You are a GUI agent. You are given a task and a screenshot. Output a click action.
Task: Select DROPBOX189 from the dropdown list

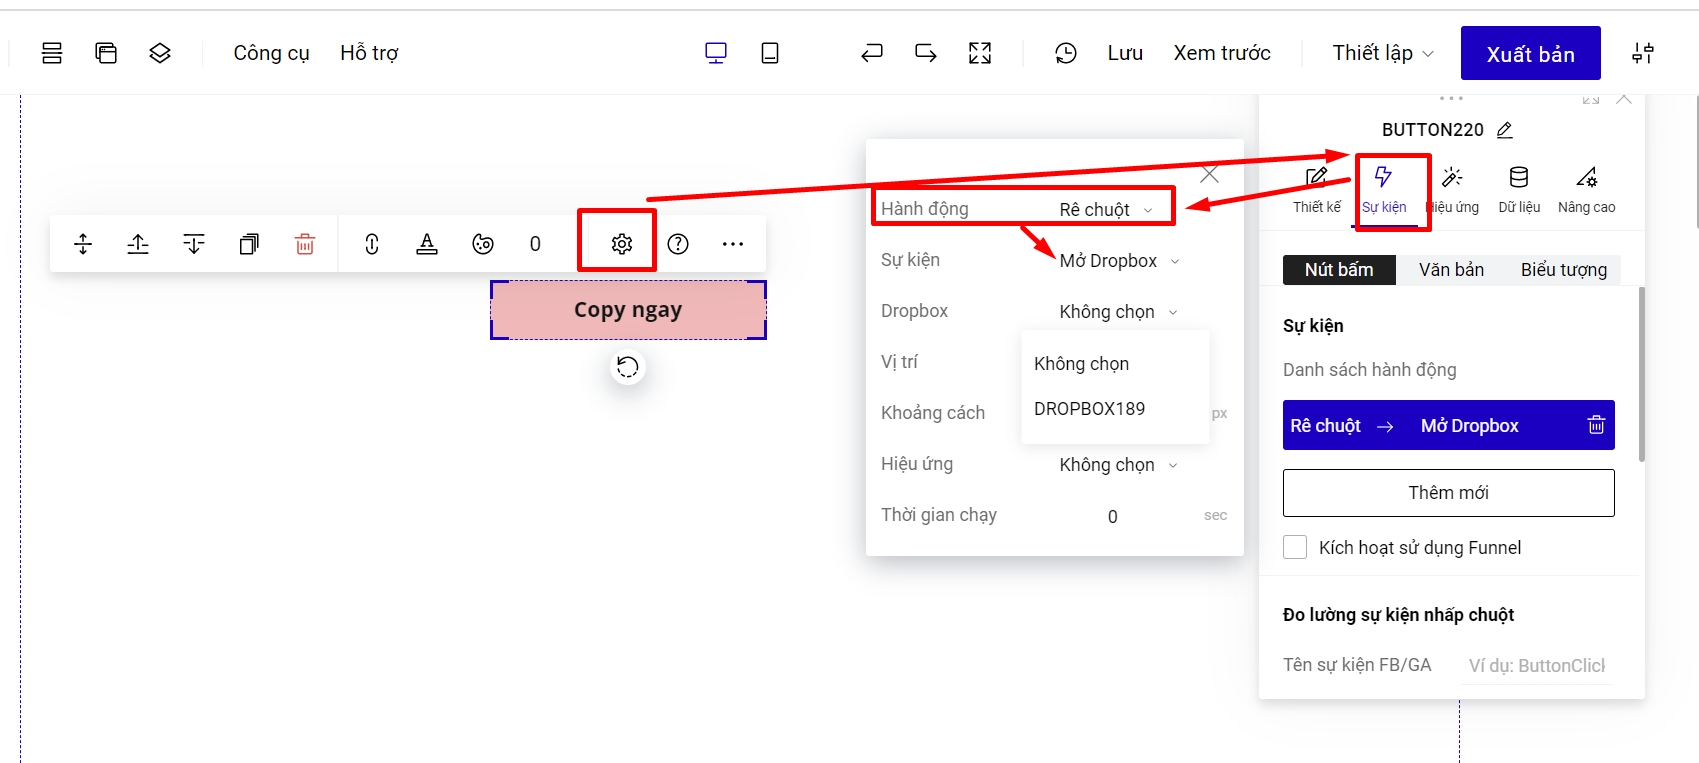tap(1089, 409)
